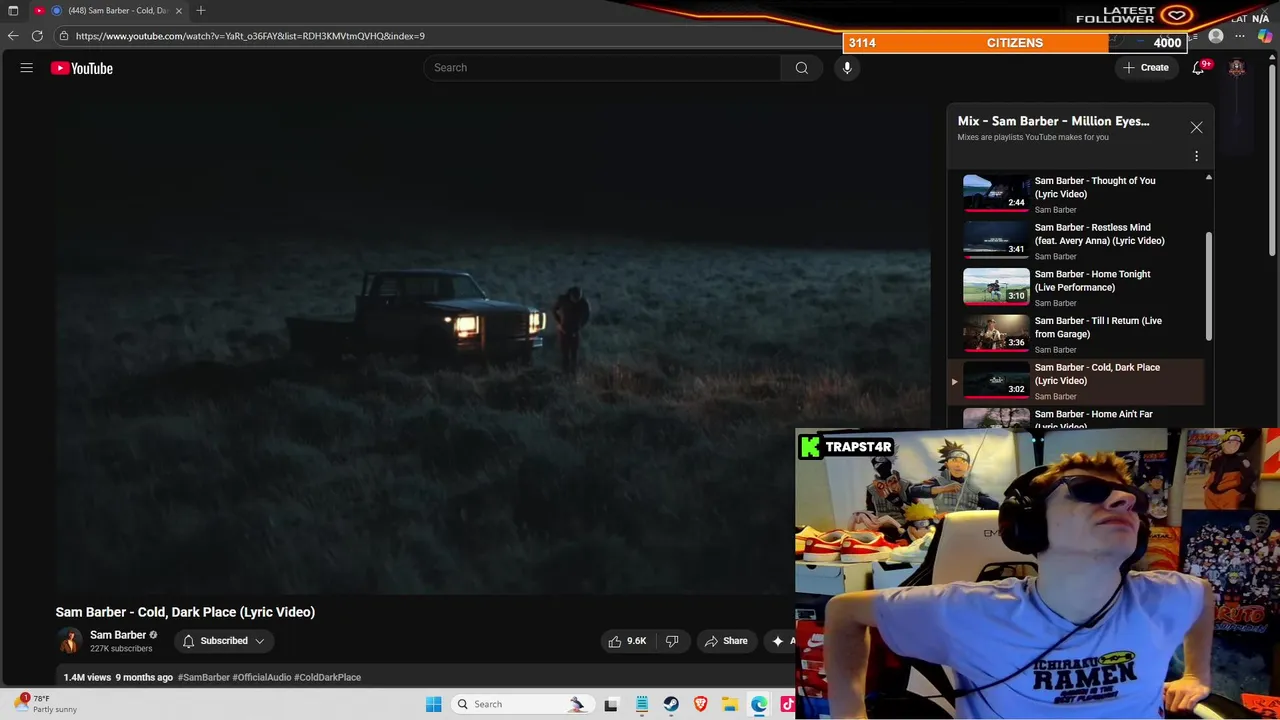Open Task View on the taskbar

click(x=611, y=704)
